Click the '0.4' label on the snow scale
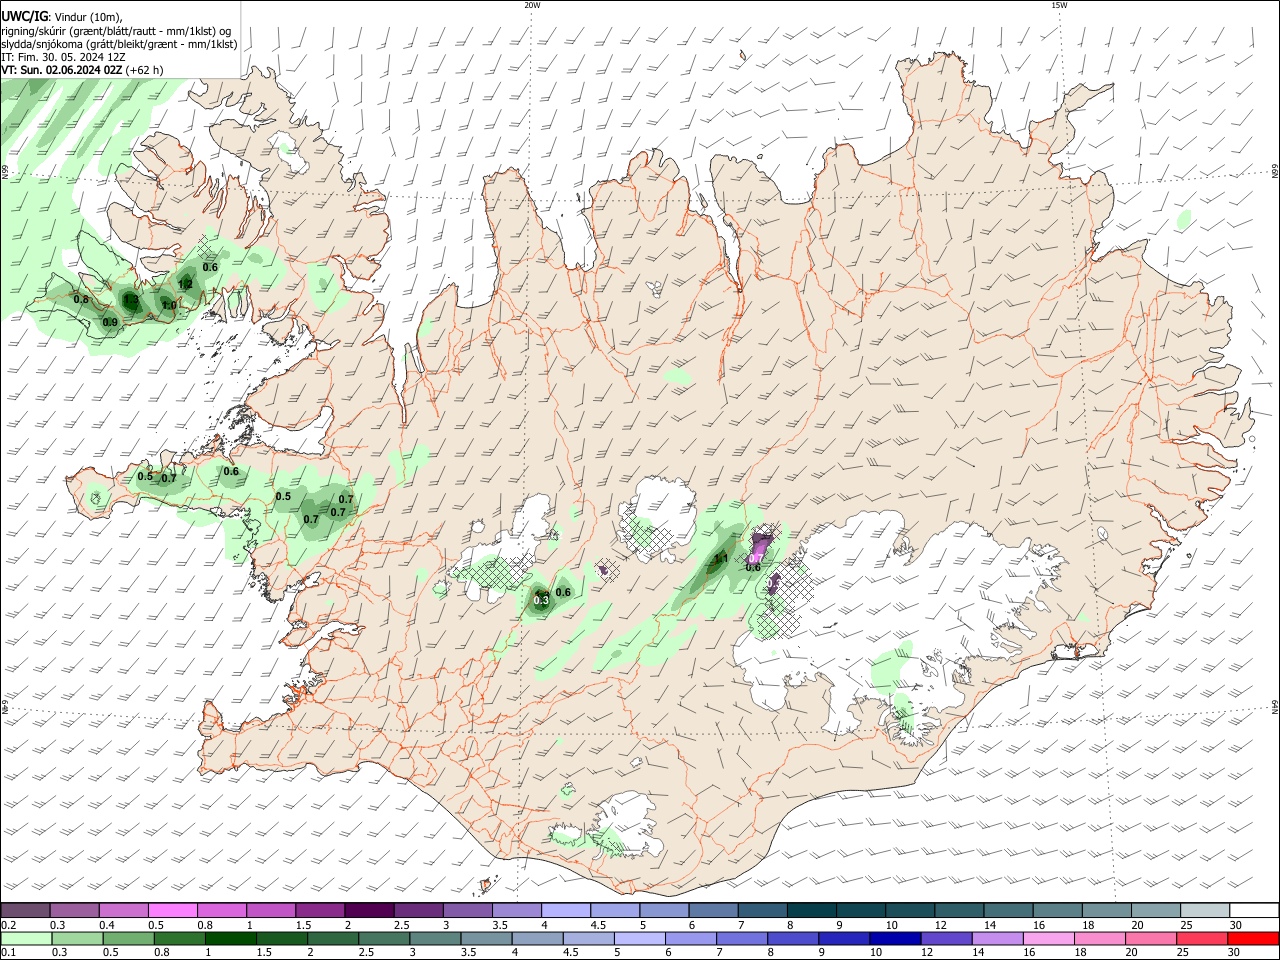This screenshot has width=1280, height=960. coord(107,925)
